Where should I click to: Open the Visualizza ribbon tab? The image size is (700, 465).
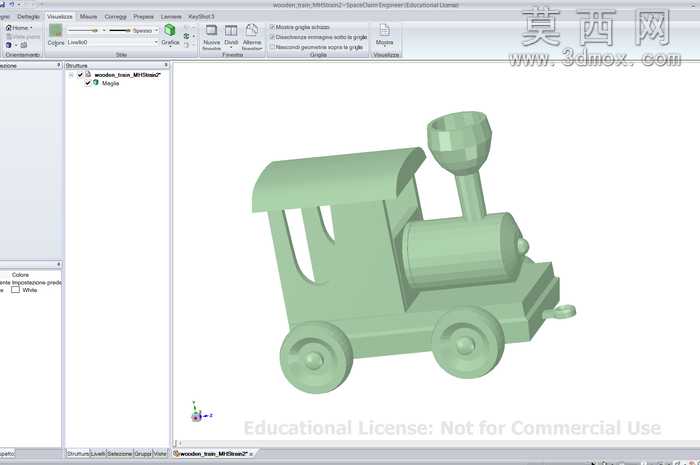tap(59, 17)
